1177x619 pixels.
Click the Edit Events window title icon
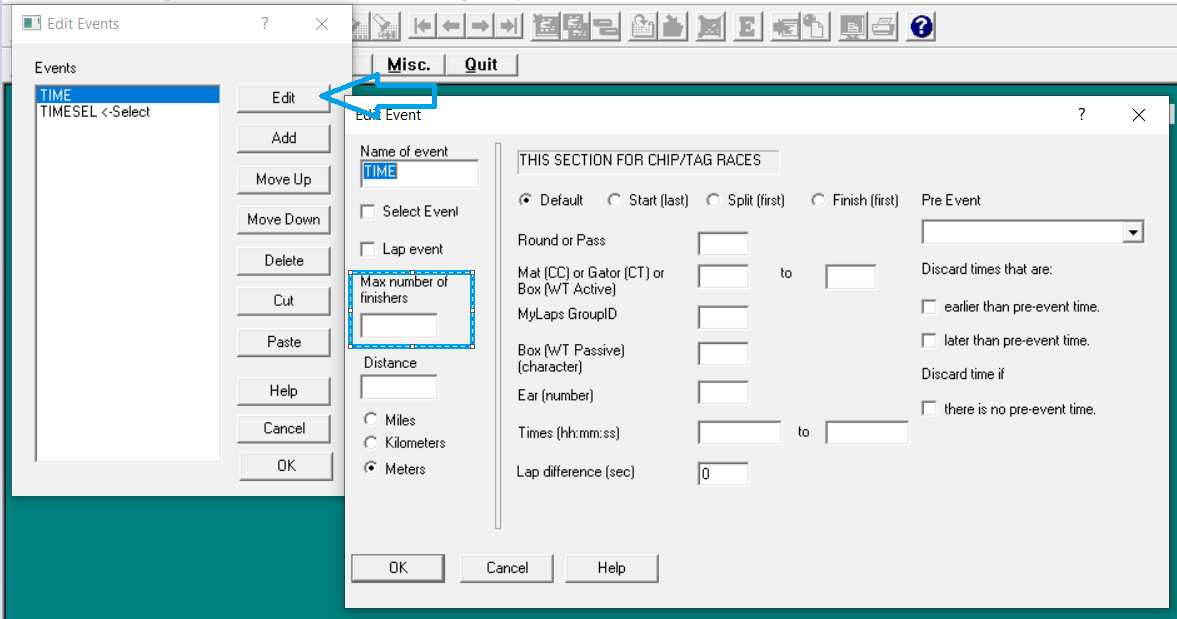[x=31, y=23]
